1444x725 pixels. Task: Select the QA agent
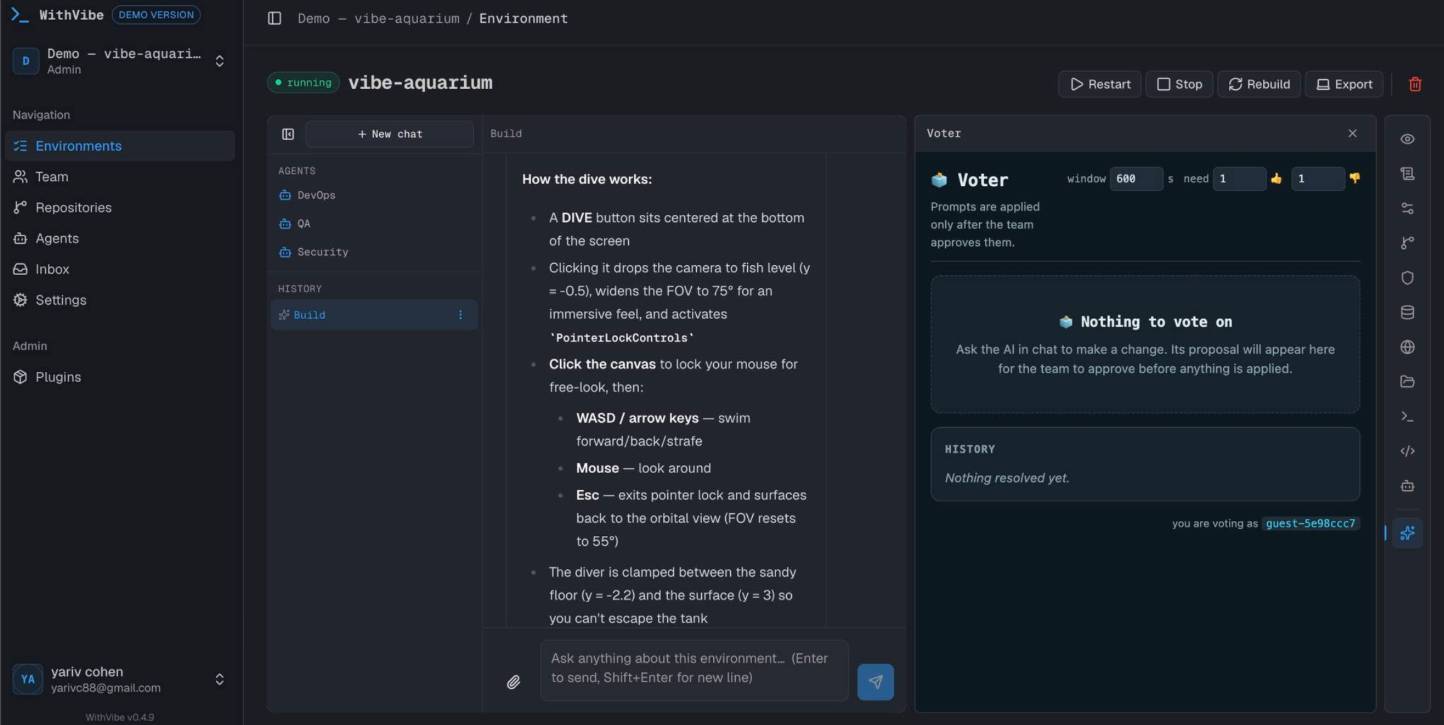374,224
